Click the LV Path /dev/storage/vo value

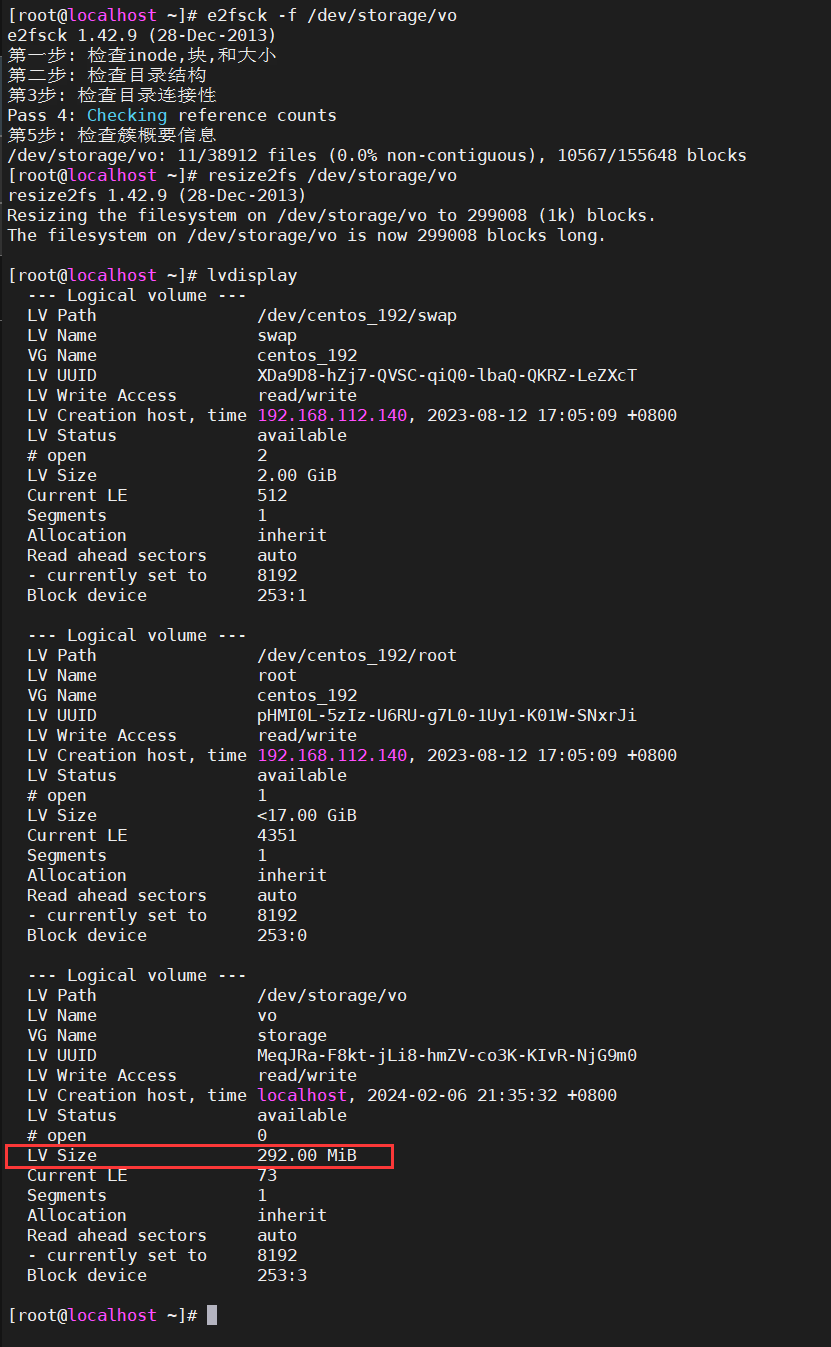pyautogui.click(x=332, y=995)
